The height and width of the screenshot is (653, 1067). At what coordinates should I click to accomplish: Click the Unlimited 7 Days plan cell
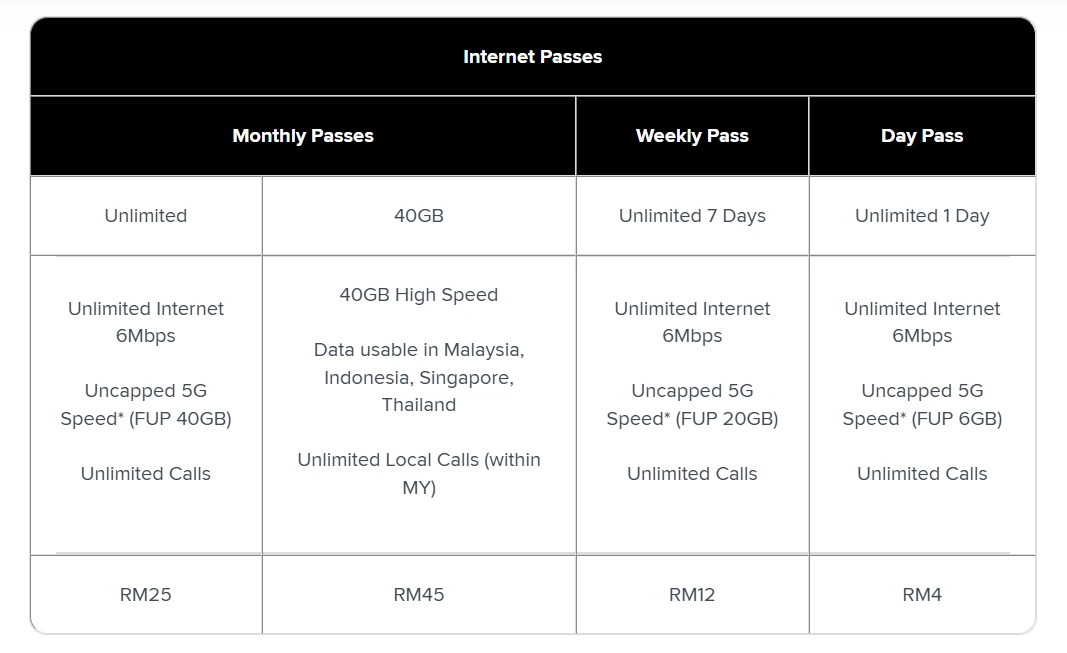pos(692,216)
